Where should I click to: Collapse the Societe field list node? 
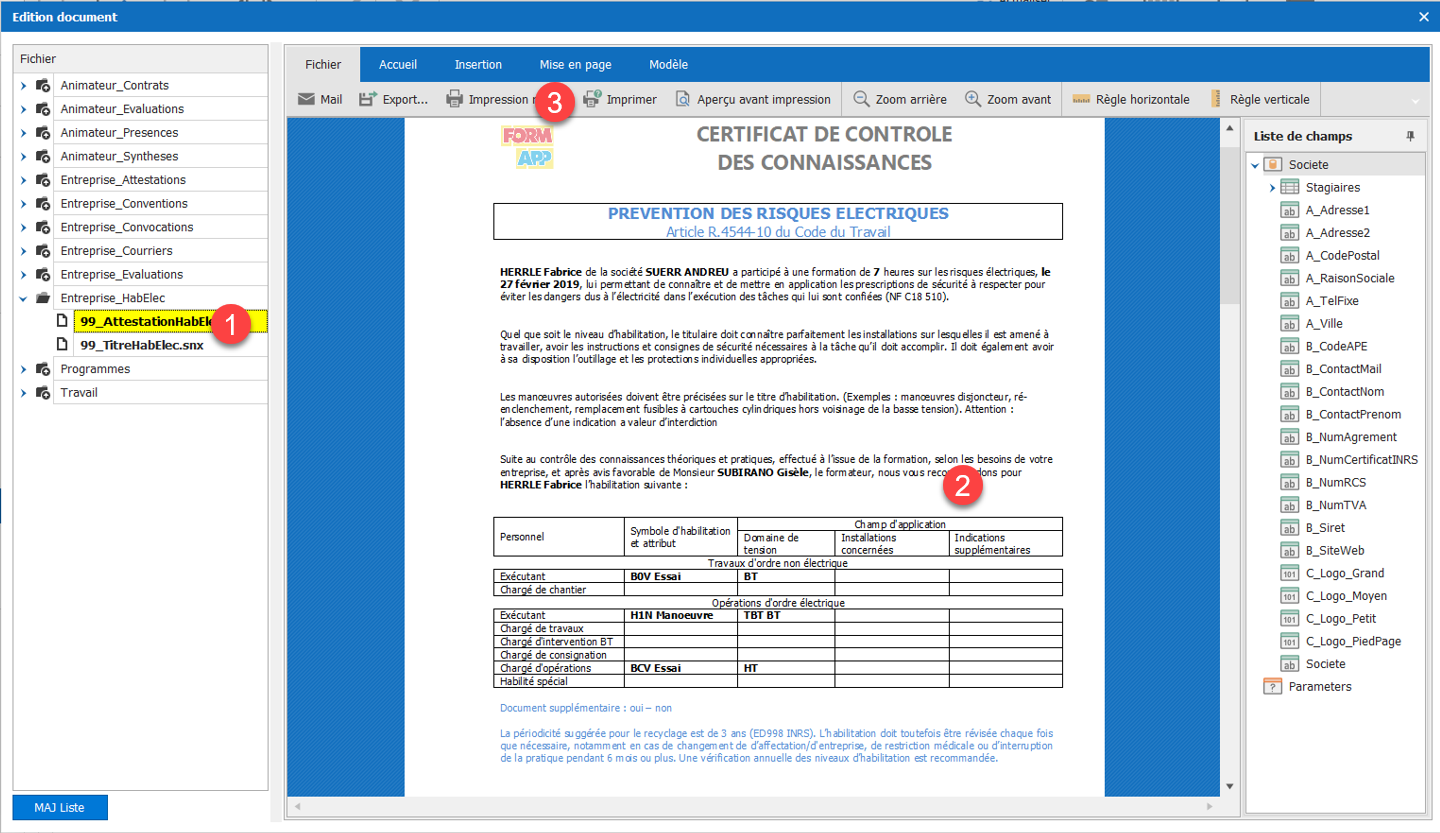(x=1255, y=165)
